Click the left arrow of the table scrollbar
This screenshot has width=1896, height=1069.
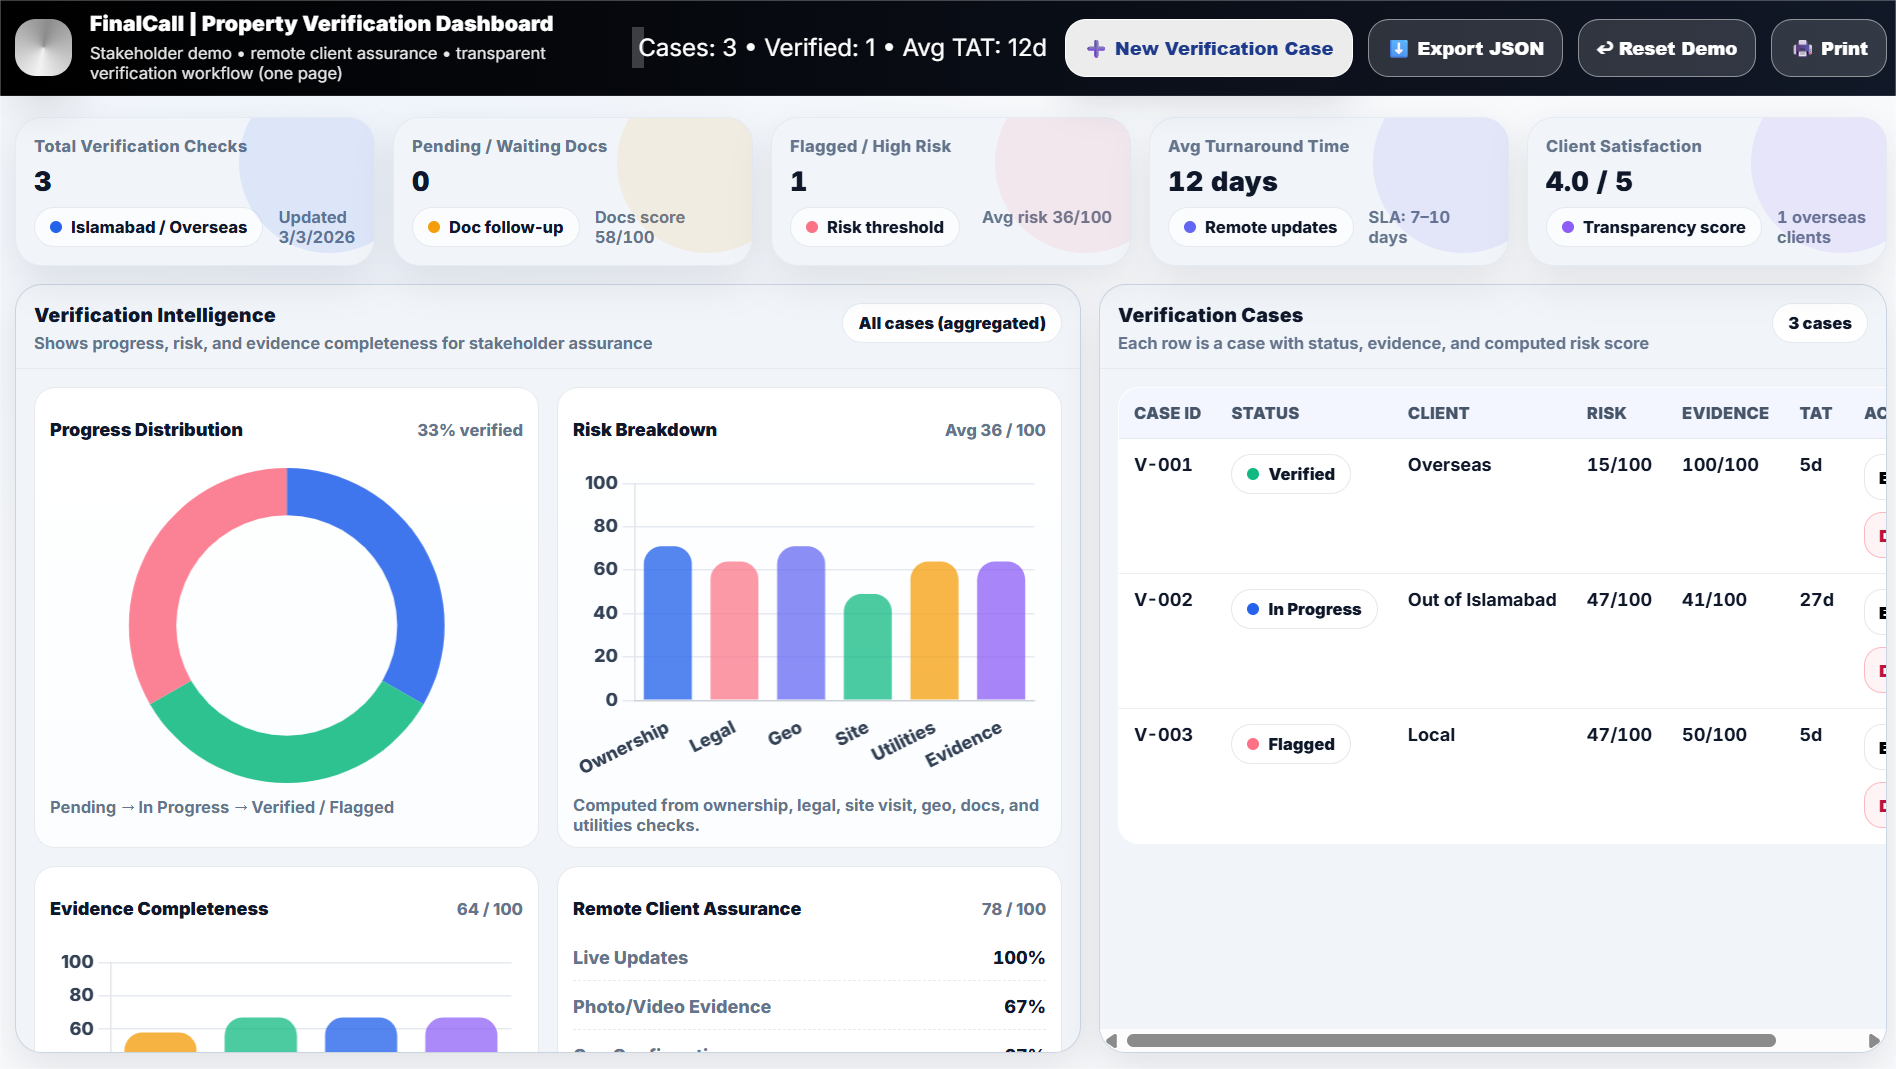[x=1111, y=1041]
